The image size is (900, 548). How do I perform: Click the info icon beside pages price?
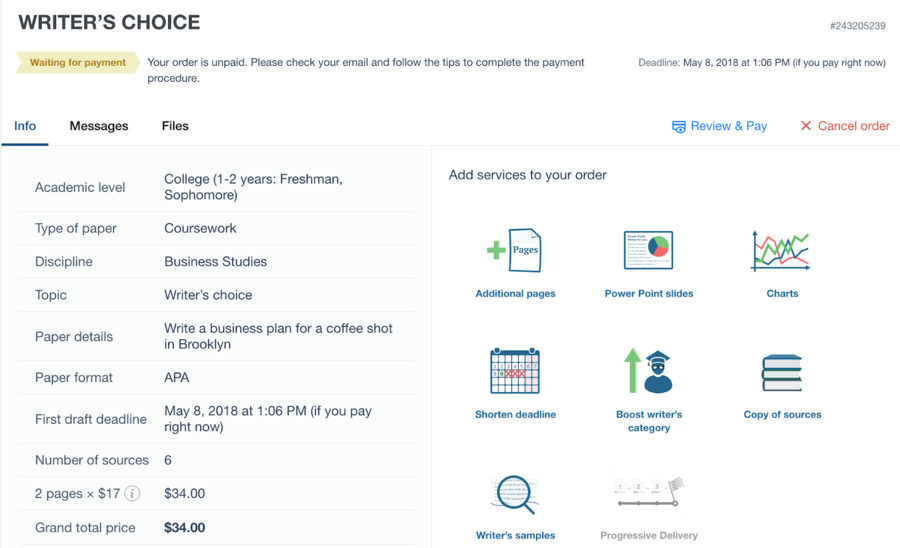(x=132, y=493)
